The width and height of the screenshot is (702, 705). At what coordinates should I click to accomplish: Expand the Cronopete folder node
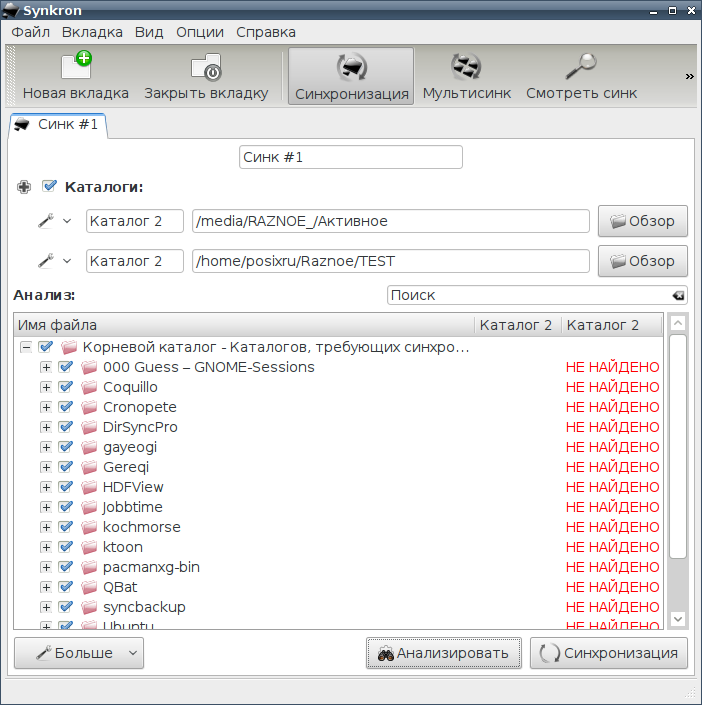(45, 407)
